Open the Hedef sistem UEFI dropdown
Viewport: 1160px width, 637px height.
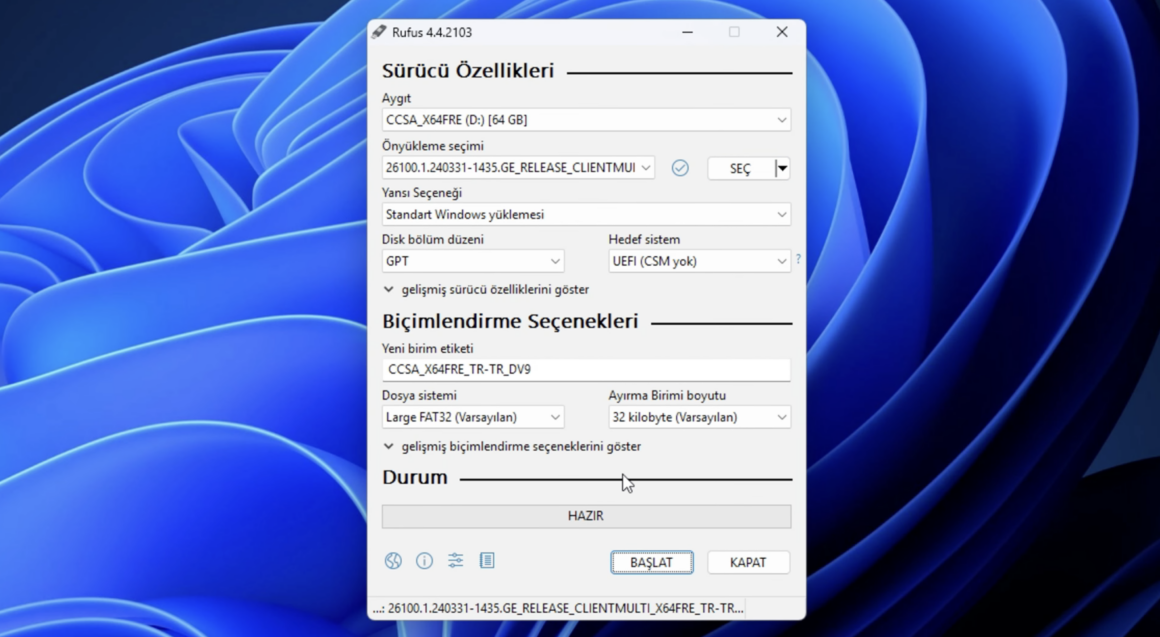click(x=699, y=261)
